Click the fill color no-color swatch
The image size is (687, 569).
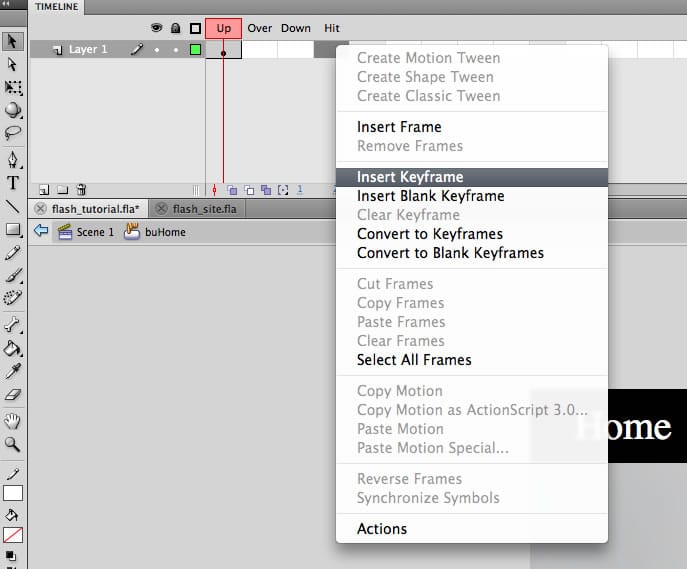[x=13, y=535]
